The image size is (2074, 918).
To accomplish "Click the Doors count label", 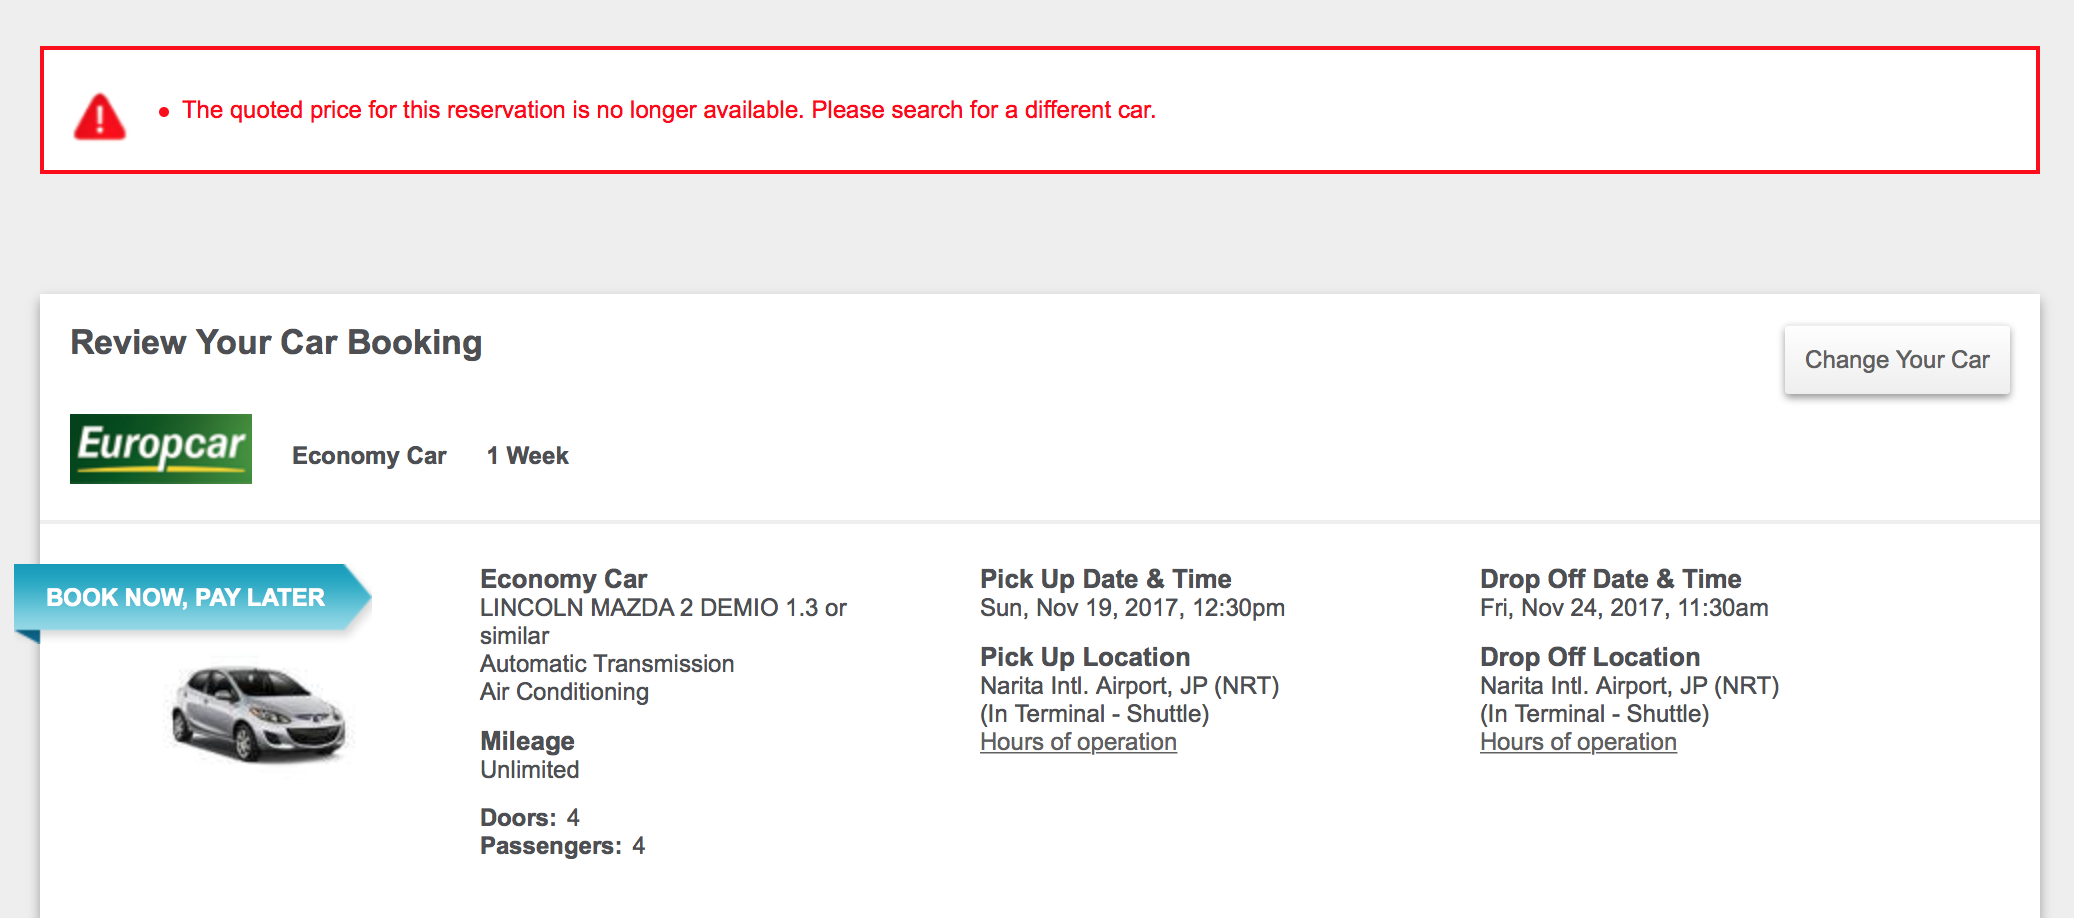I will coord(516,817).
